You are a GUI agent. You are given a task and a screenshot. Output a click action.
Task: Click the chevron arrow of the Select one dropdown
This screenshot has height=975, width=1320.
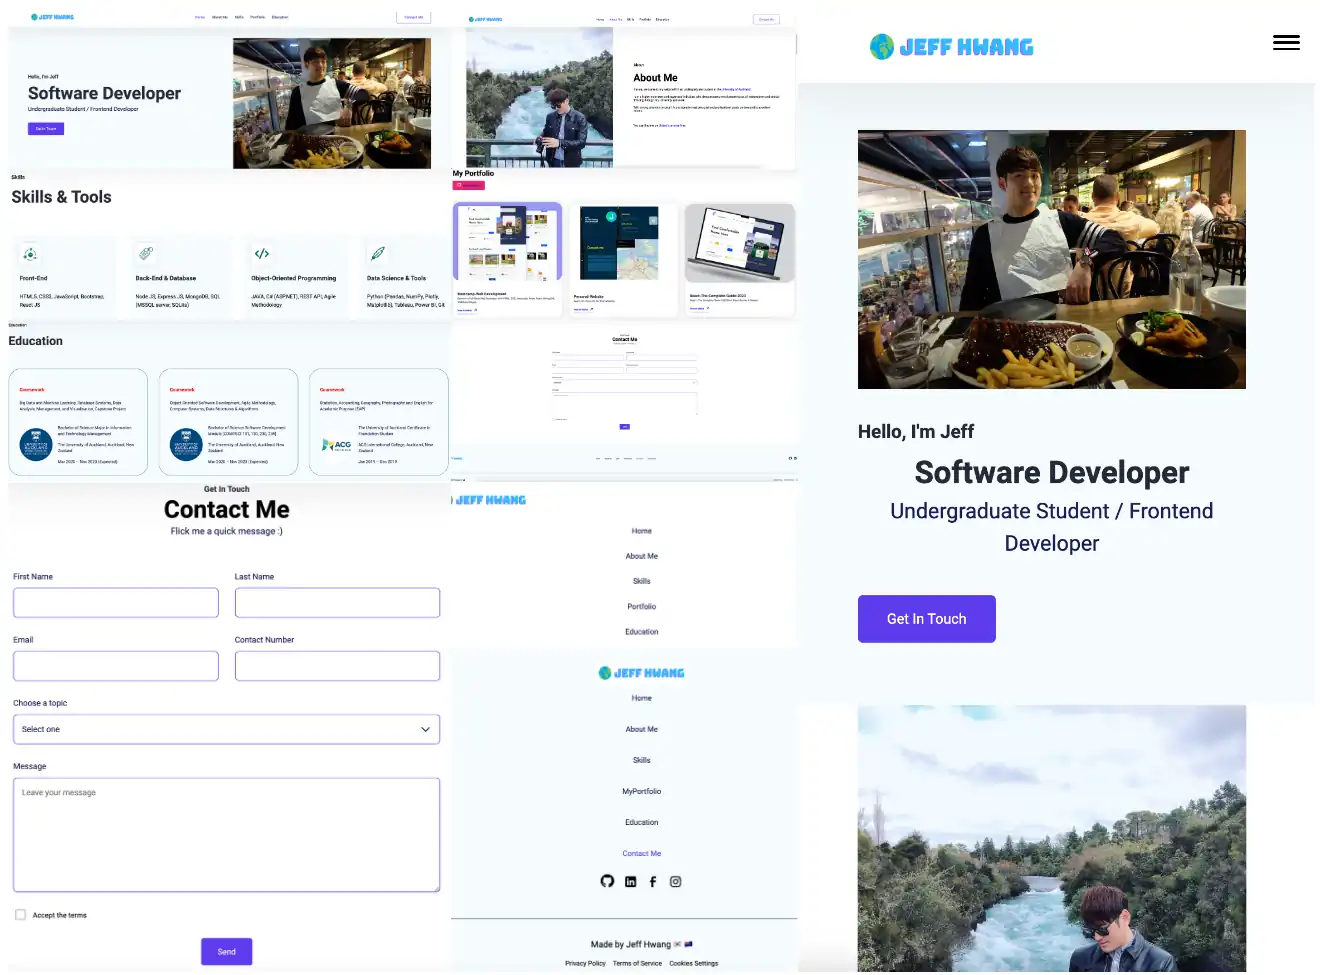click(x=425, y=729)
